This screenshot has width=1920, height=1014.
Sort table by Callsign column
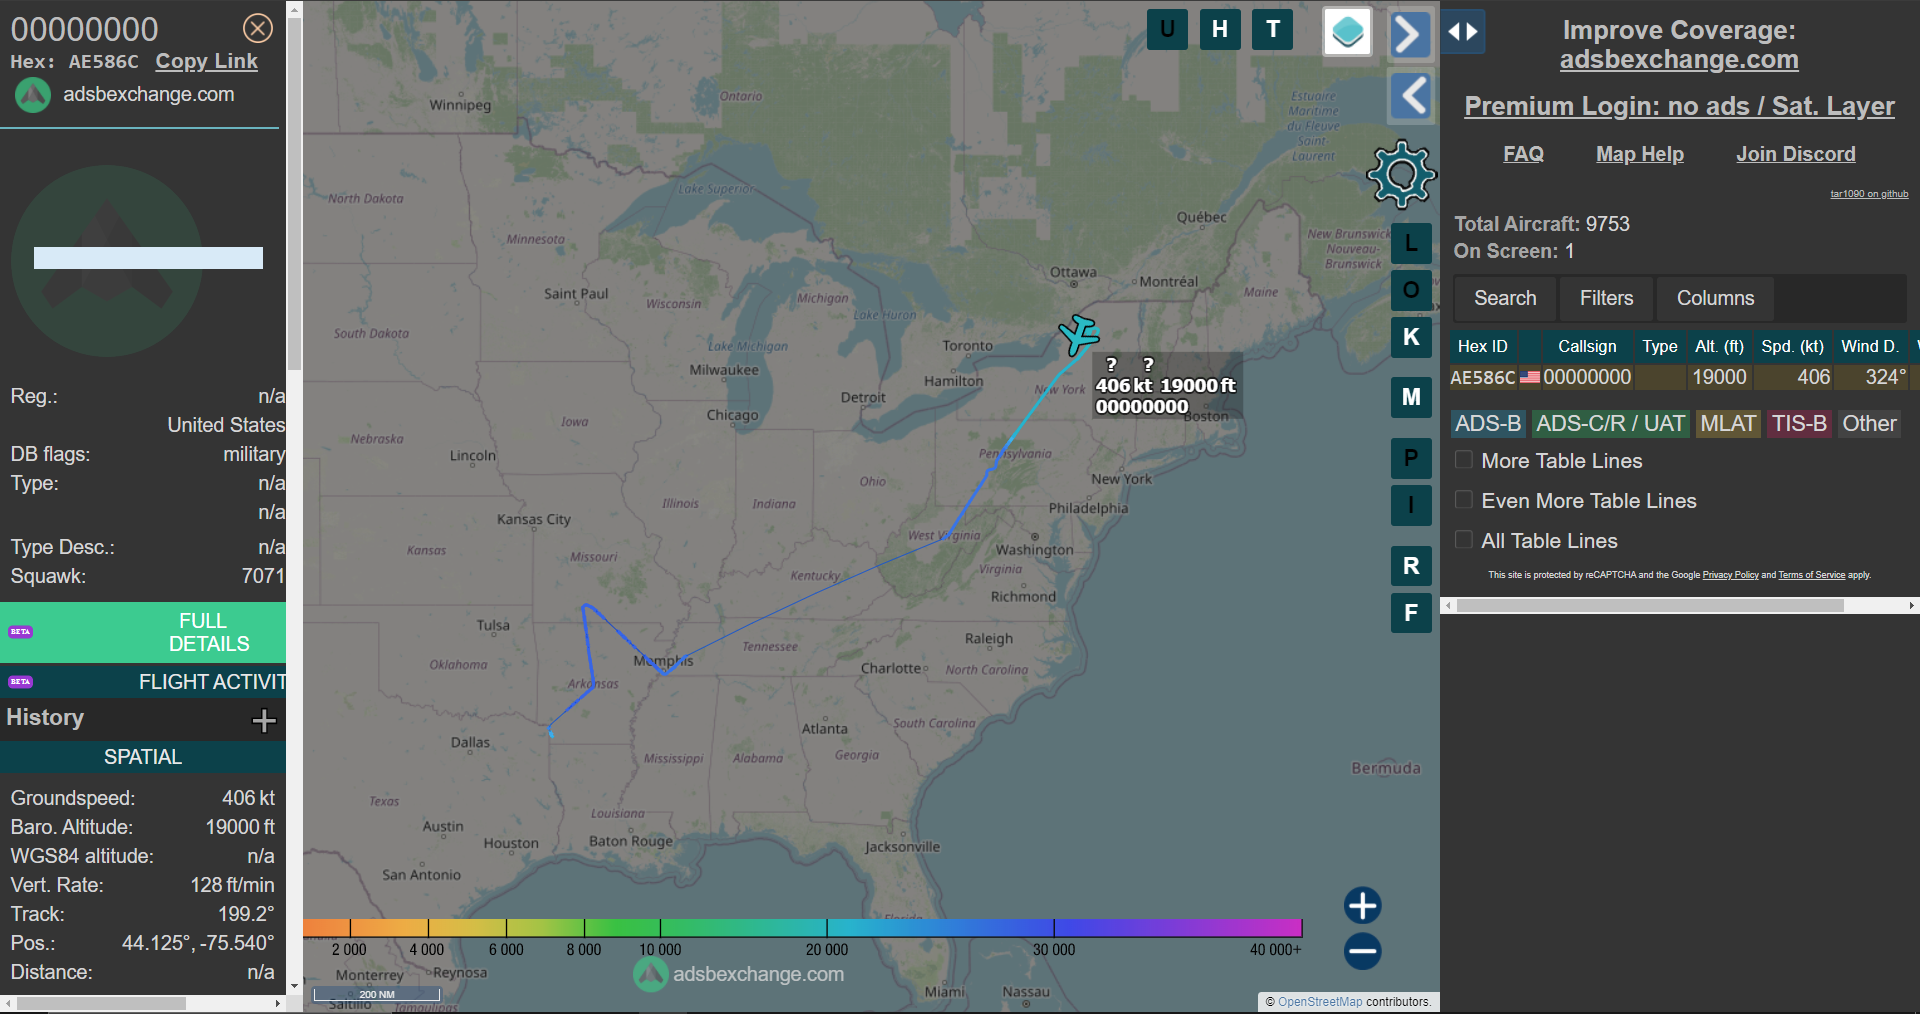click(x=1586, y=346)
